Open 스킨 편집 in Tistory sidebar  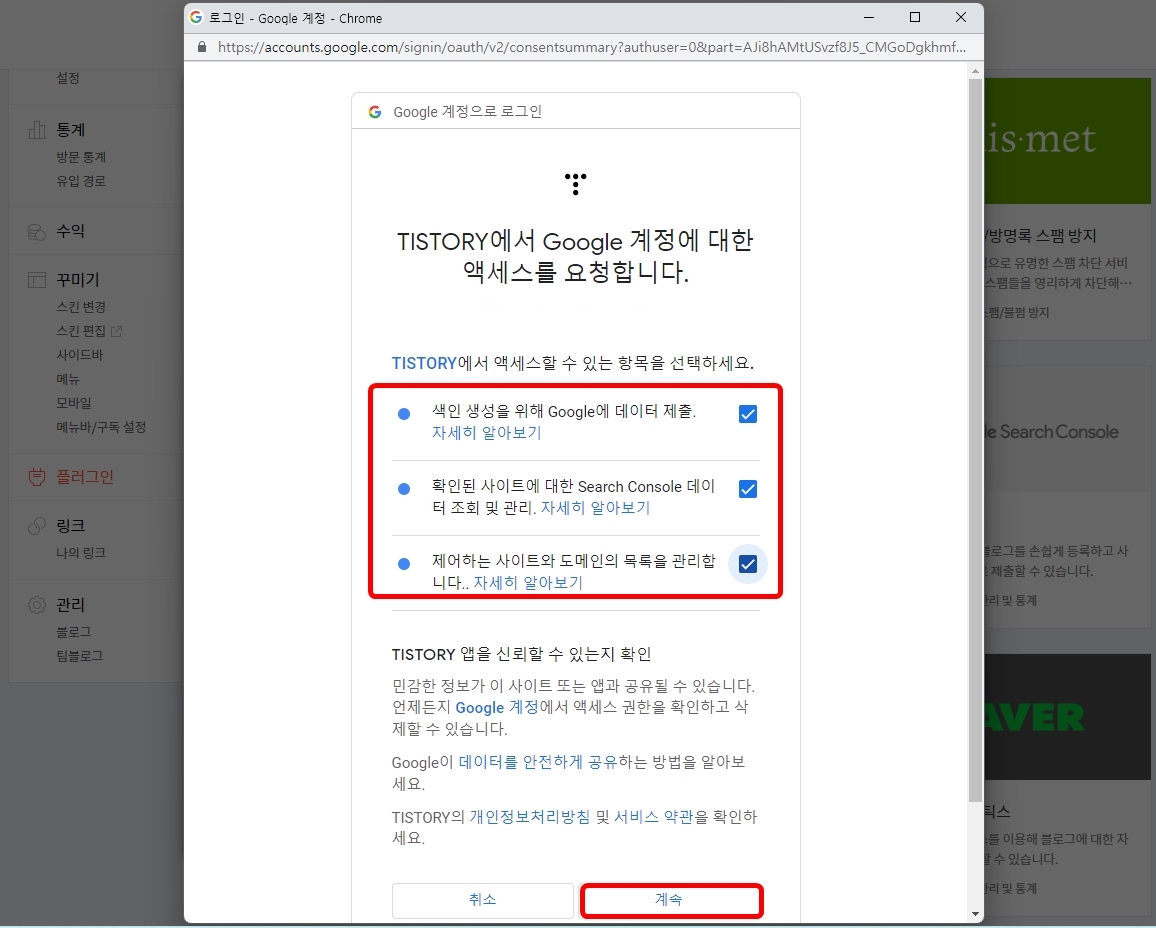[81, 332]
